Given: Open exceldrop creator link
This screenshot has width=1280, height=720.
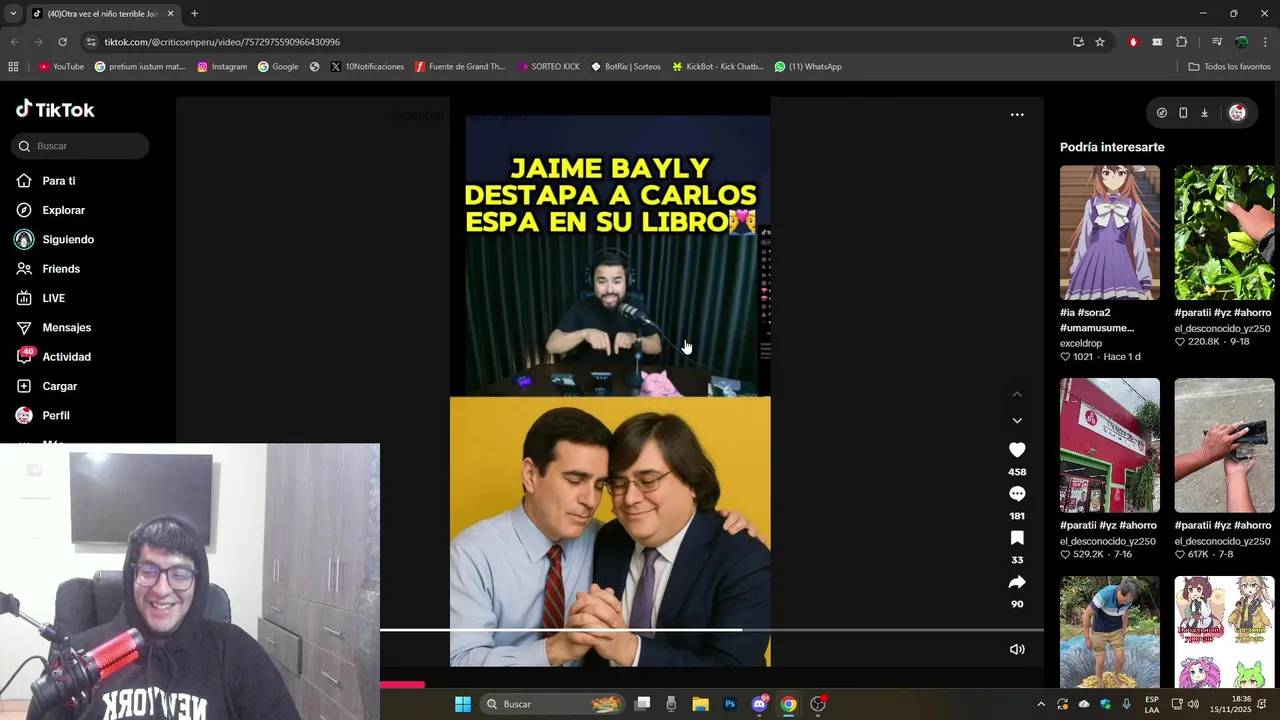Looking at the screenshot, I should click(x=1081, y=343).
